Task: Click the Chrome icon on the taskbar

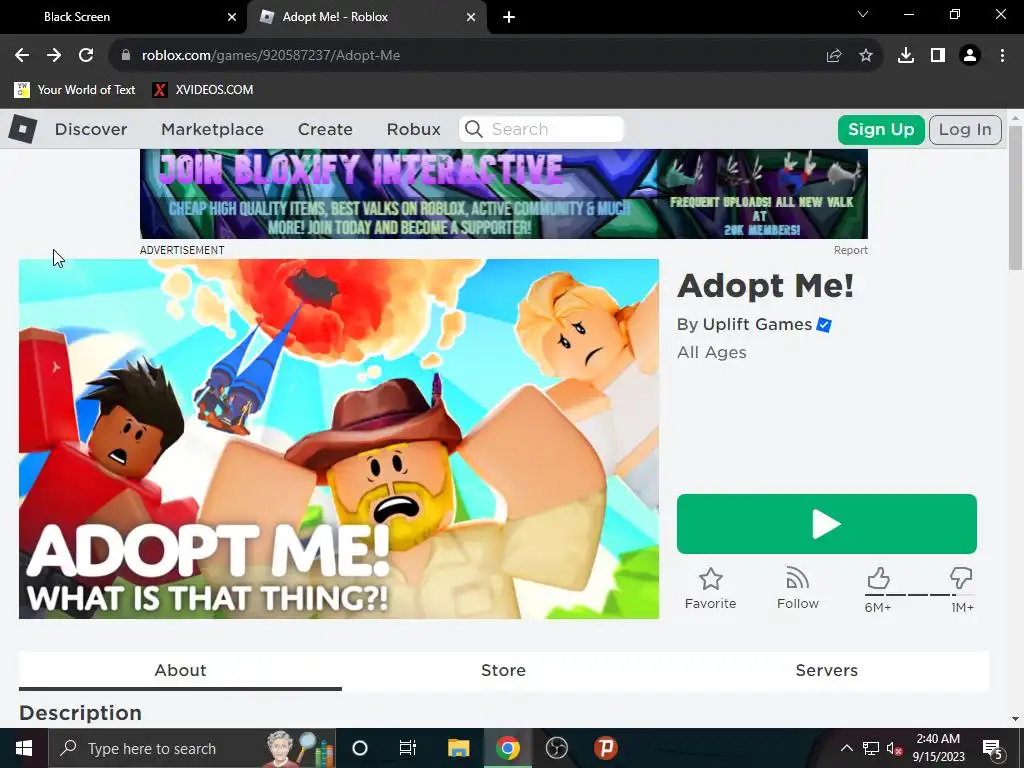Action: coord(507,748)
